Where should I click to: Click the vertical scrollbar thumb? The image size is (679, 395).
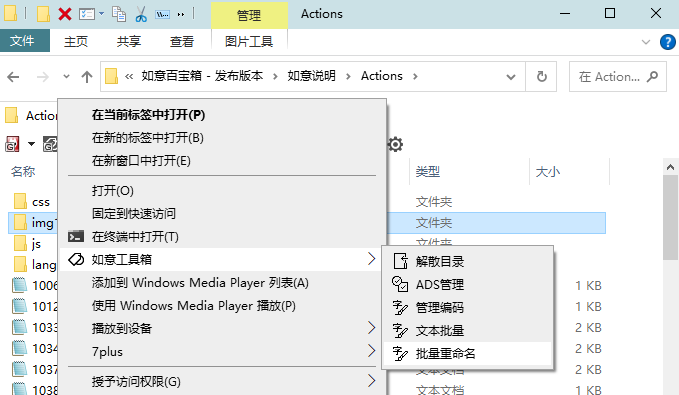670,217
